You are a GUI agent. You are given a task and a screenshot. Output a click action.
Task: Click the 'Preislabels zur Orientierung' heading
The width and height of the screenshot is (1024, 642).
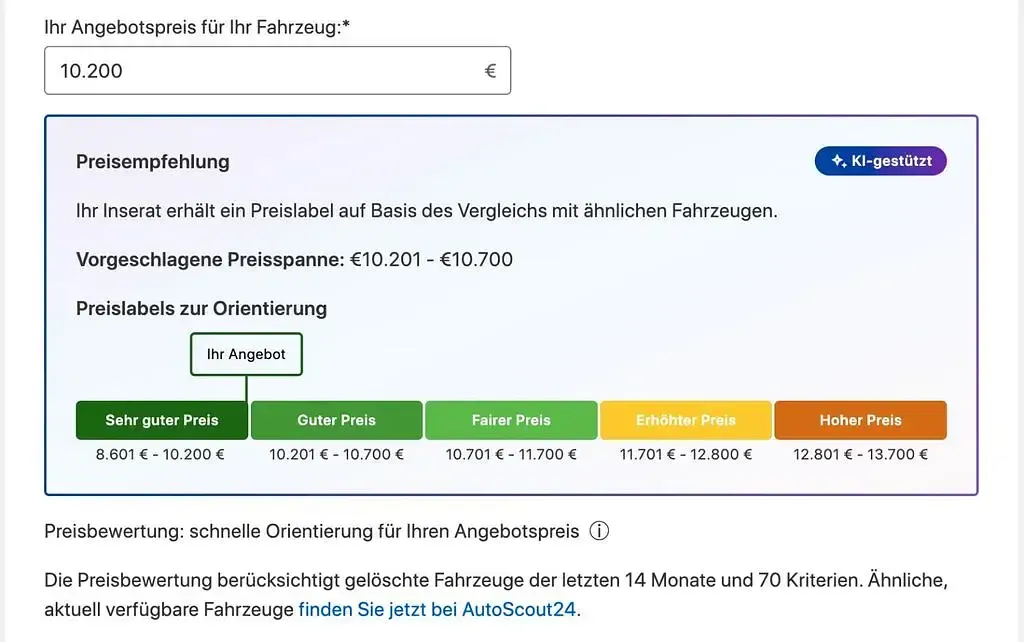(202, 308)
